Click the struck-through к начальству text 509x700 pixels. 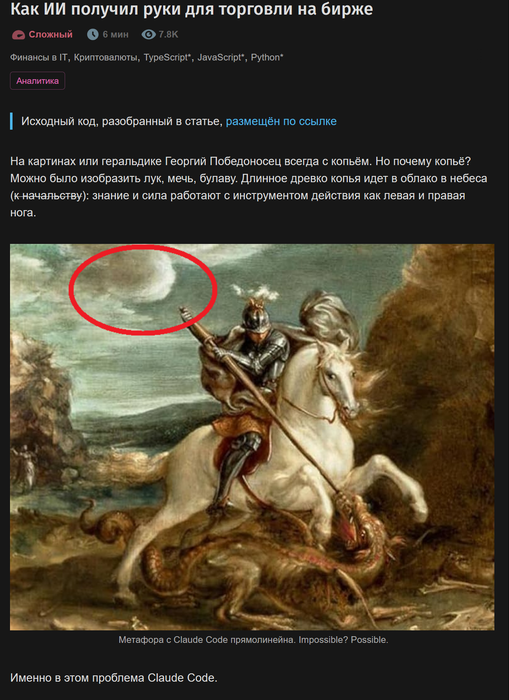(x=48, y=196)
